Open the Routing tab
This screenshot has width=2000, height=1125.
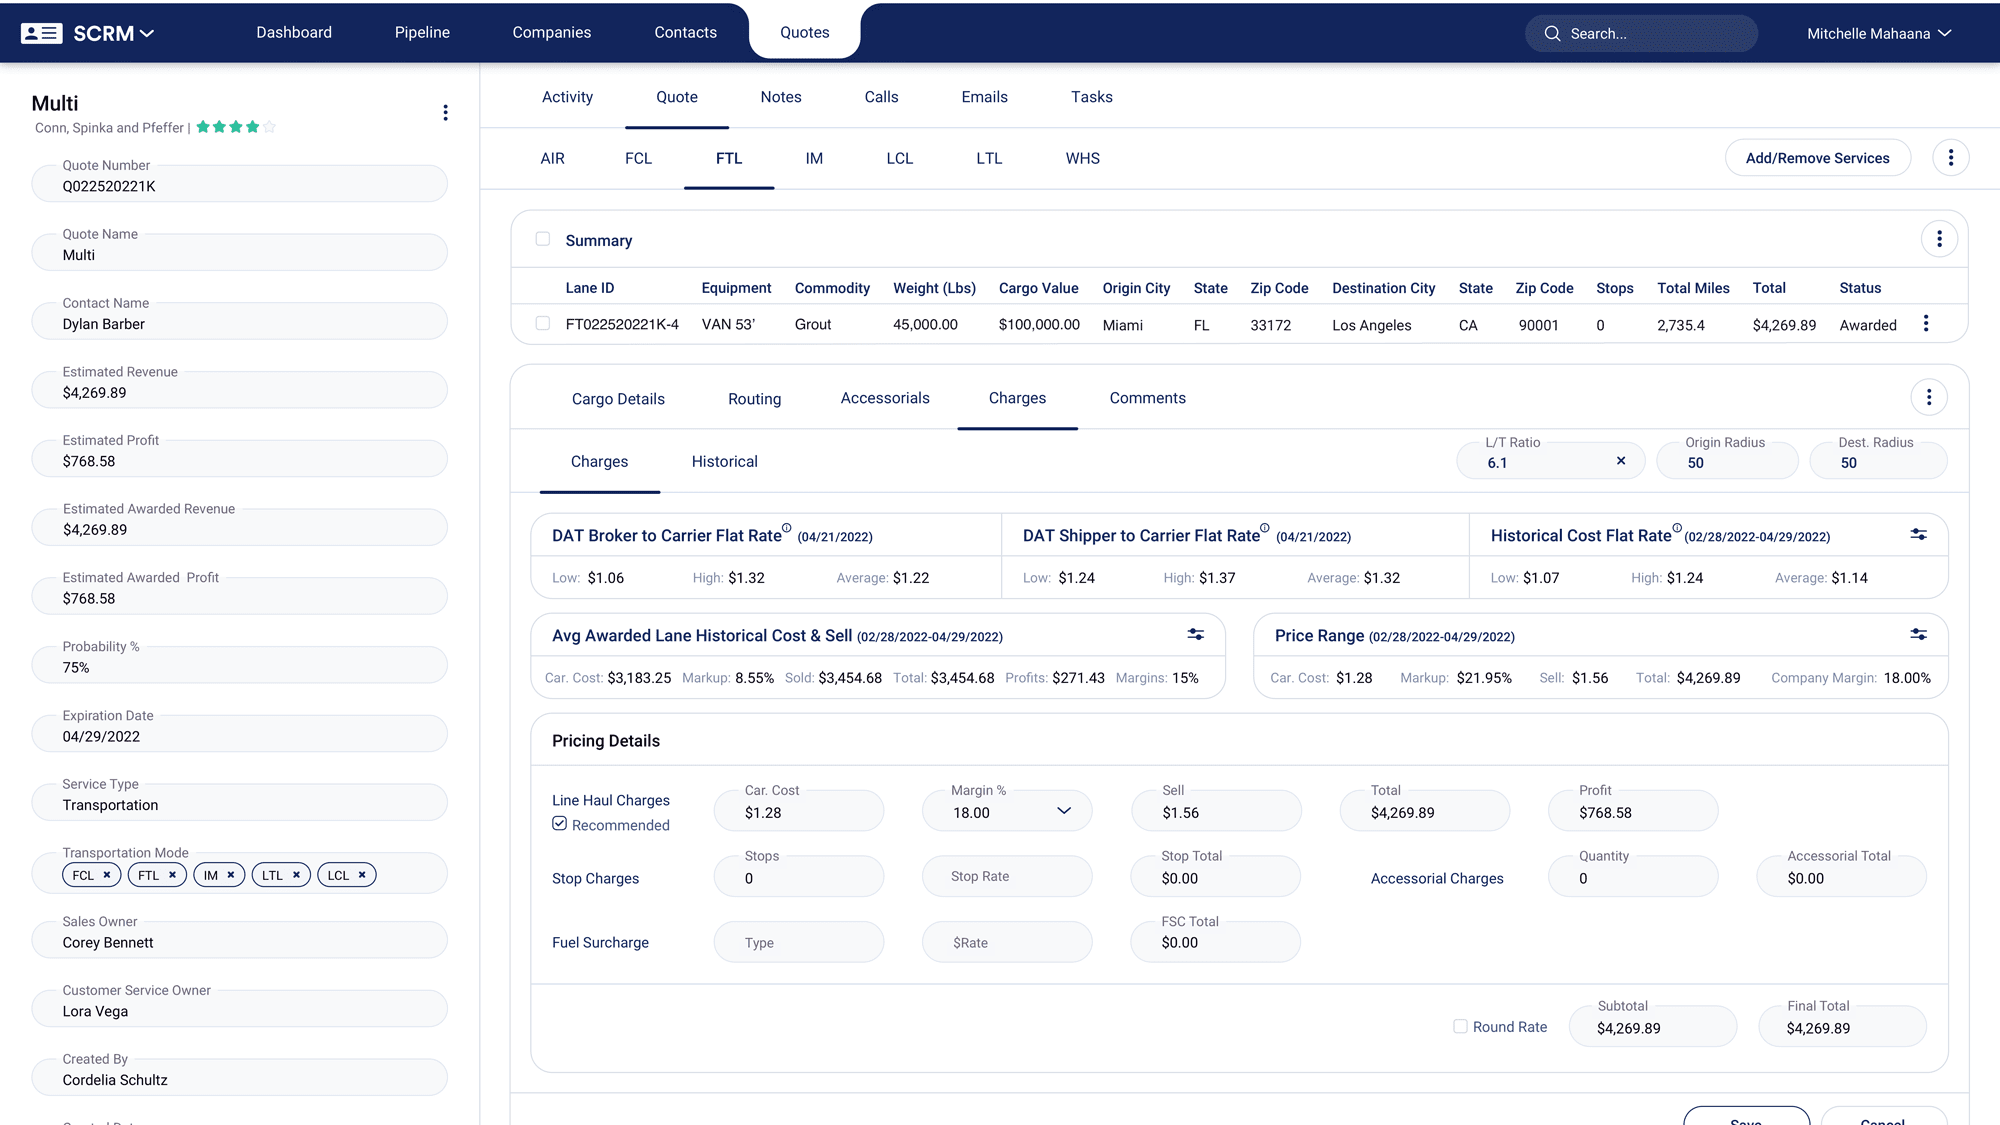pos(754,398)
